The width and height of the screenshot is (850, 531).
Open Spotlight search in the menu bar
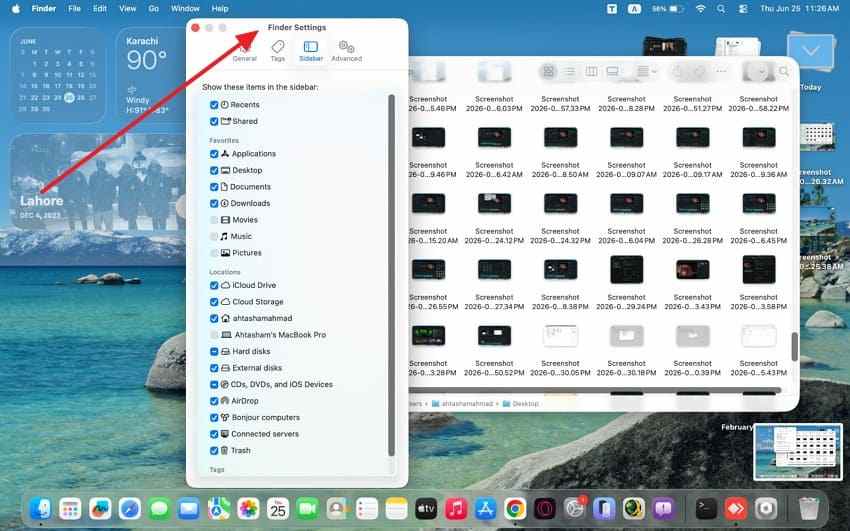click(x=721, y=9)
